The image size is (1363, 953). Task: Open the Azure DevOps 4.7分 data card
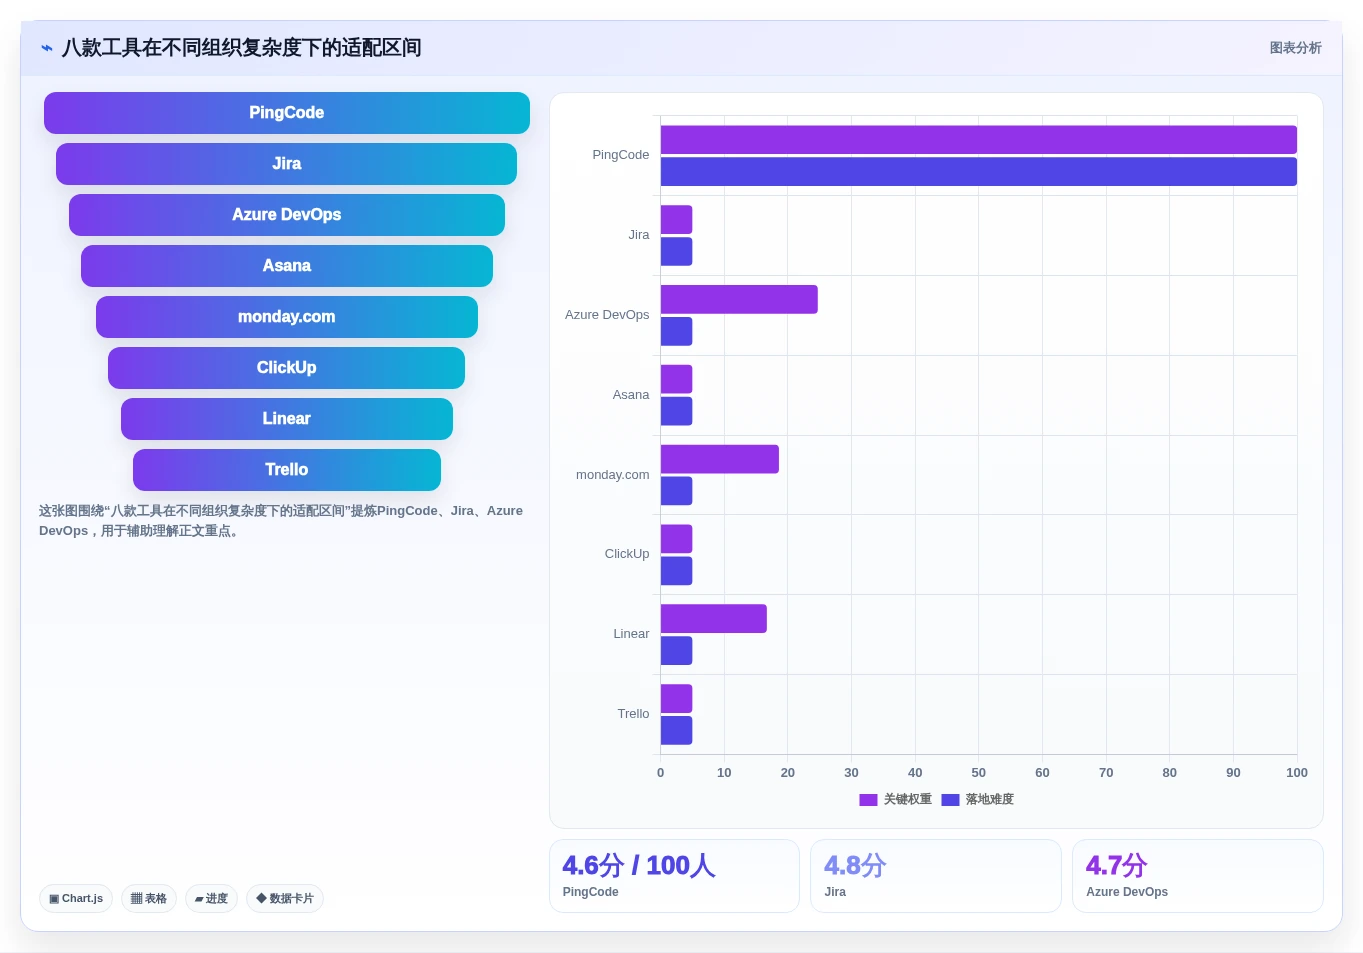point(1198,876)
